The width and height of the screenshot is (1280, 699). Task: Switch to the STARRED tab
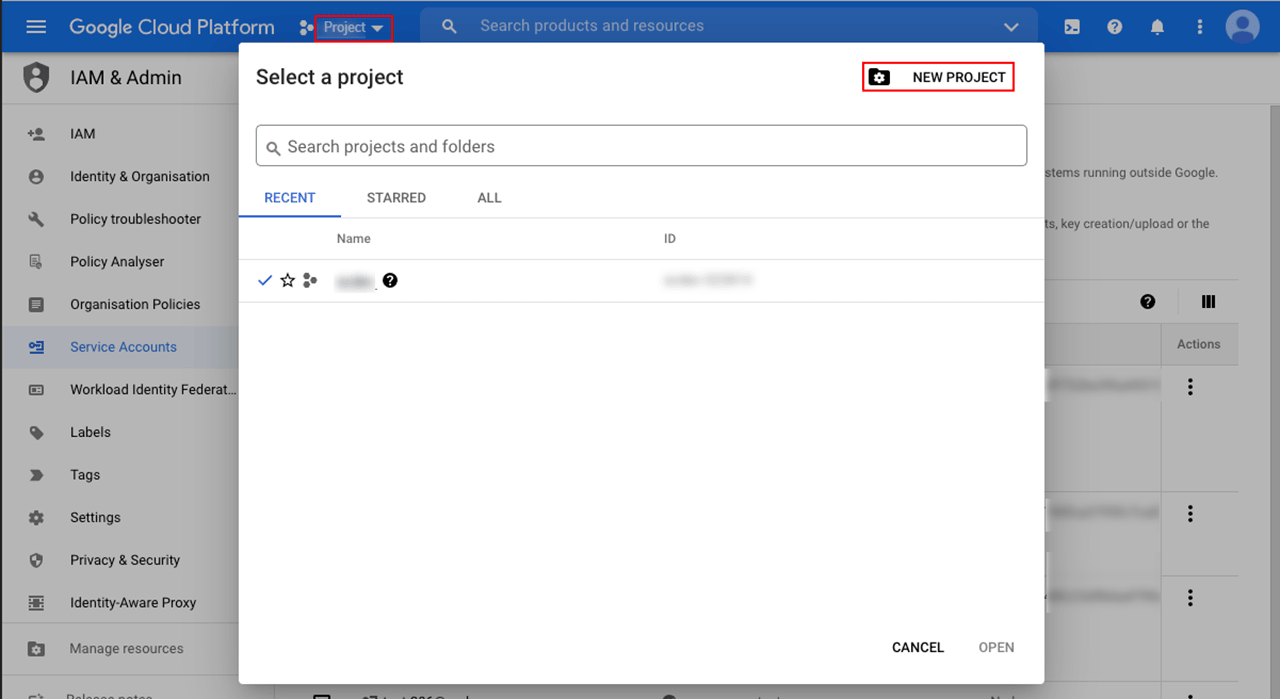tap(396, 198)
